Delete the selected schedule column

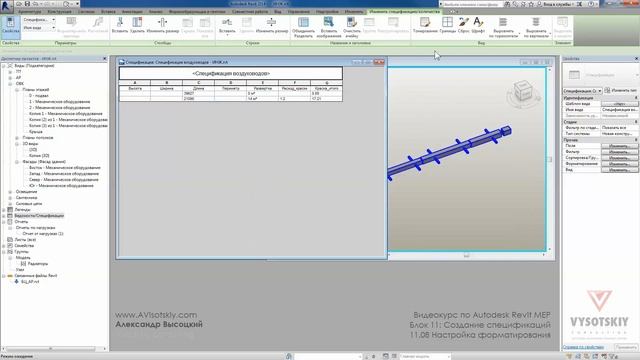[137, 24]
